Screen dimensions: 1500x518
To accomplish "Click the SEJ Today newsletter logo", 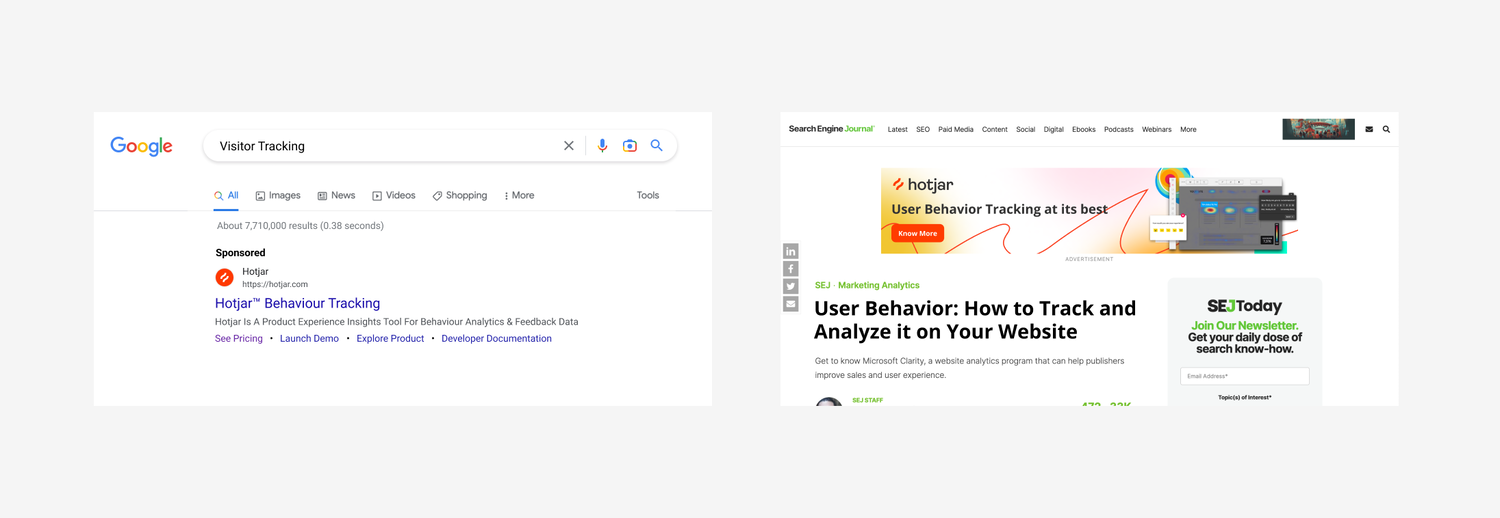I will tap(1245, 307).
